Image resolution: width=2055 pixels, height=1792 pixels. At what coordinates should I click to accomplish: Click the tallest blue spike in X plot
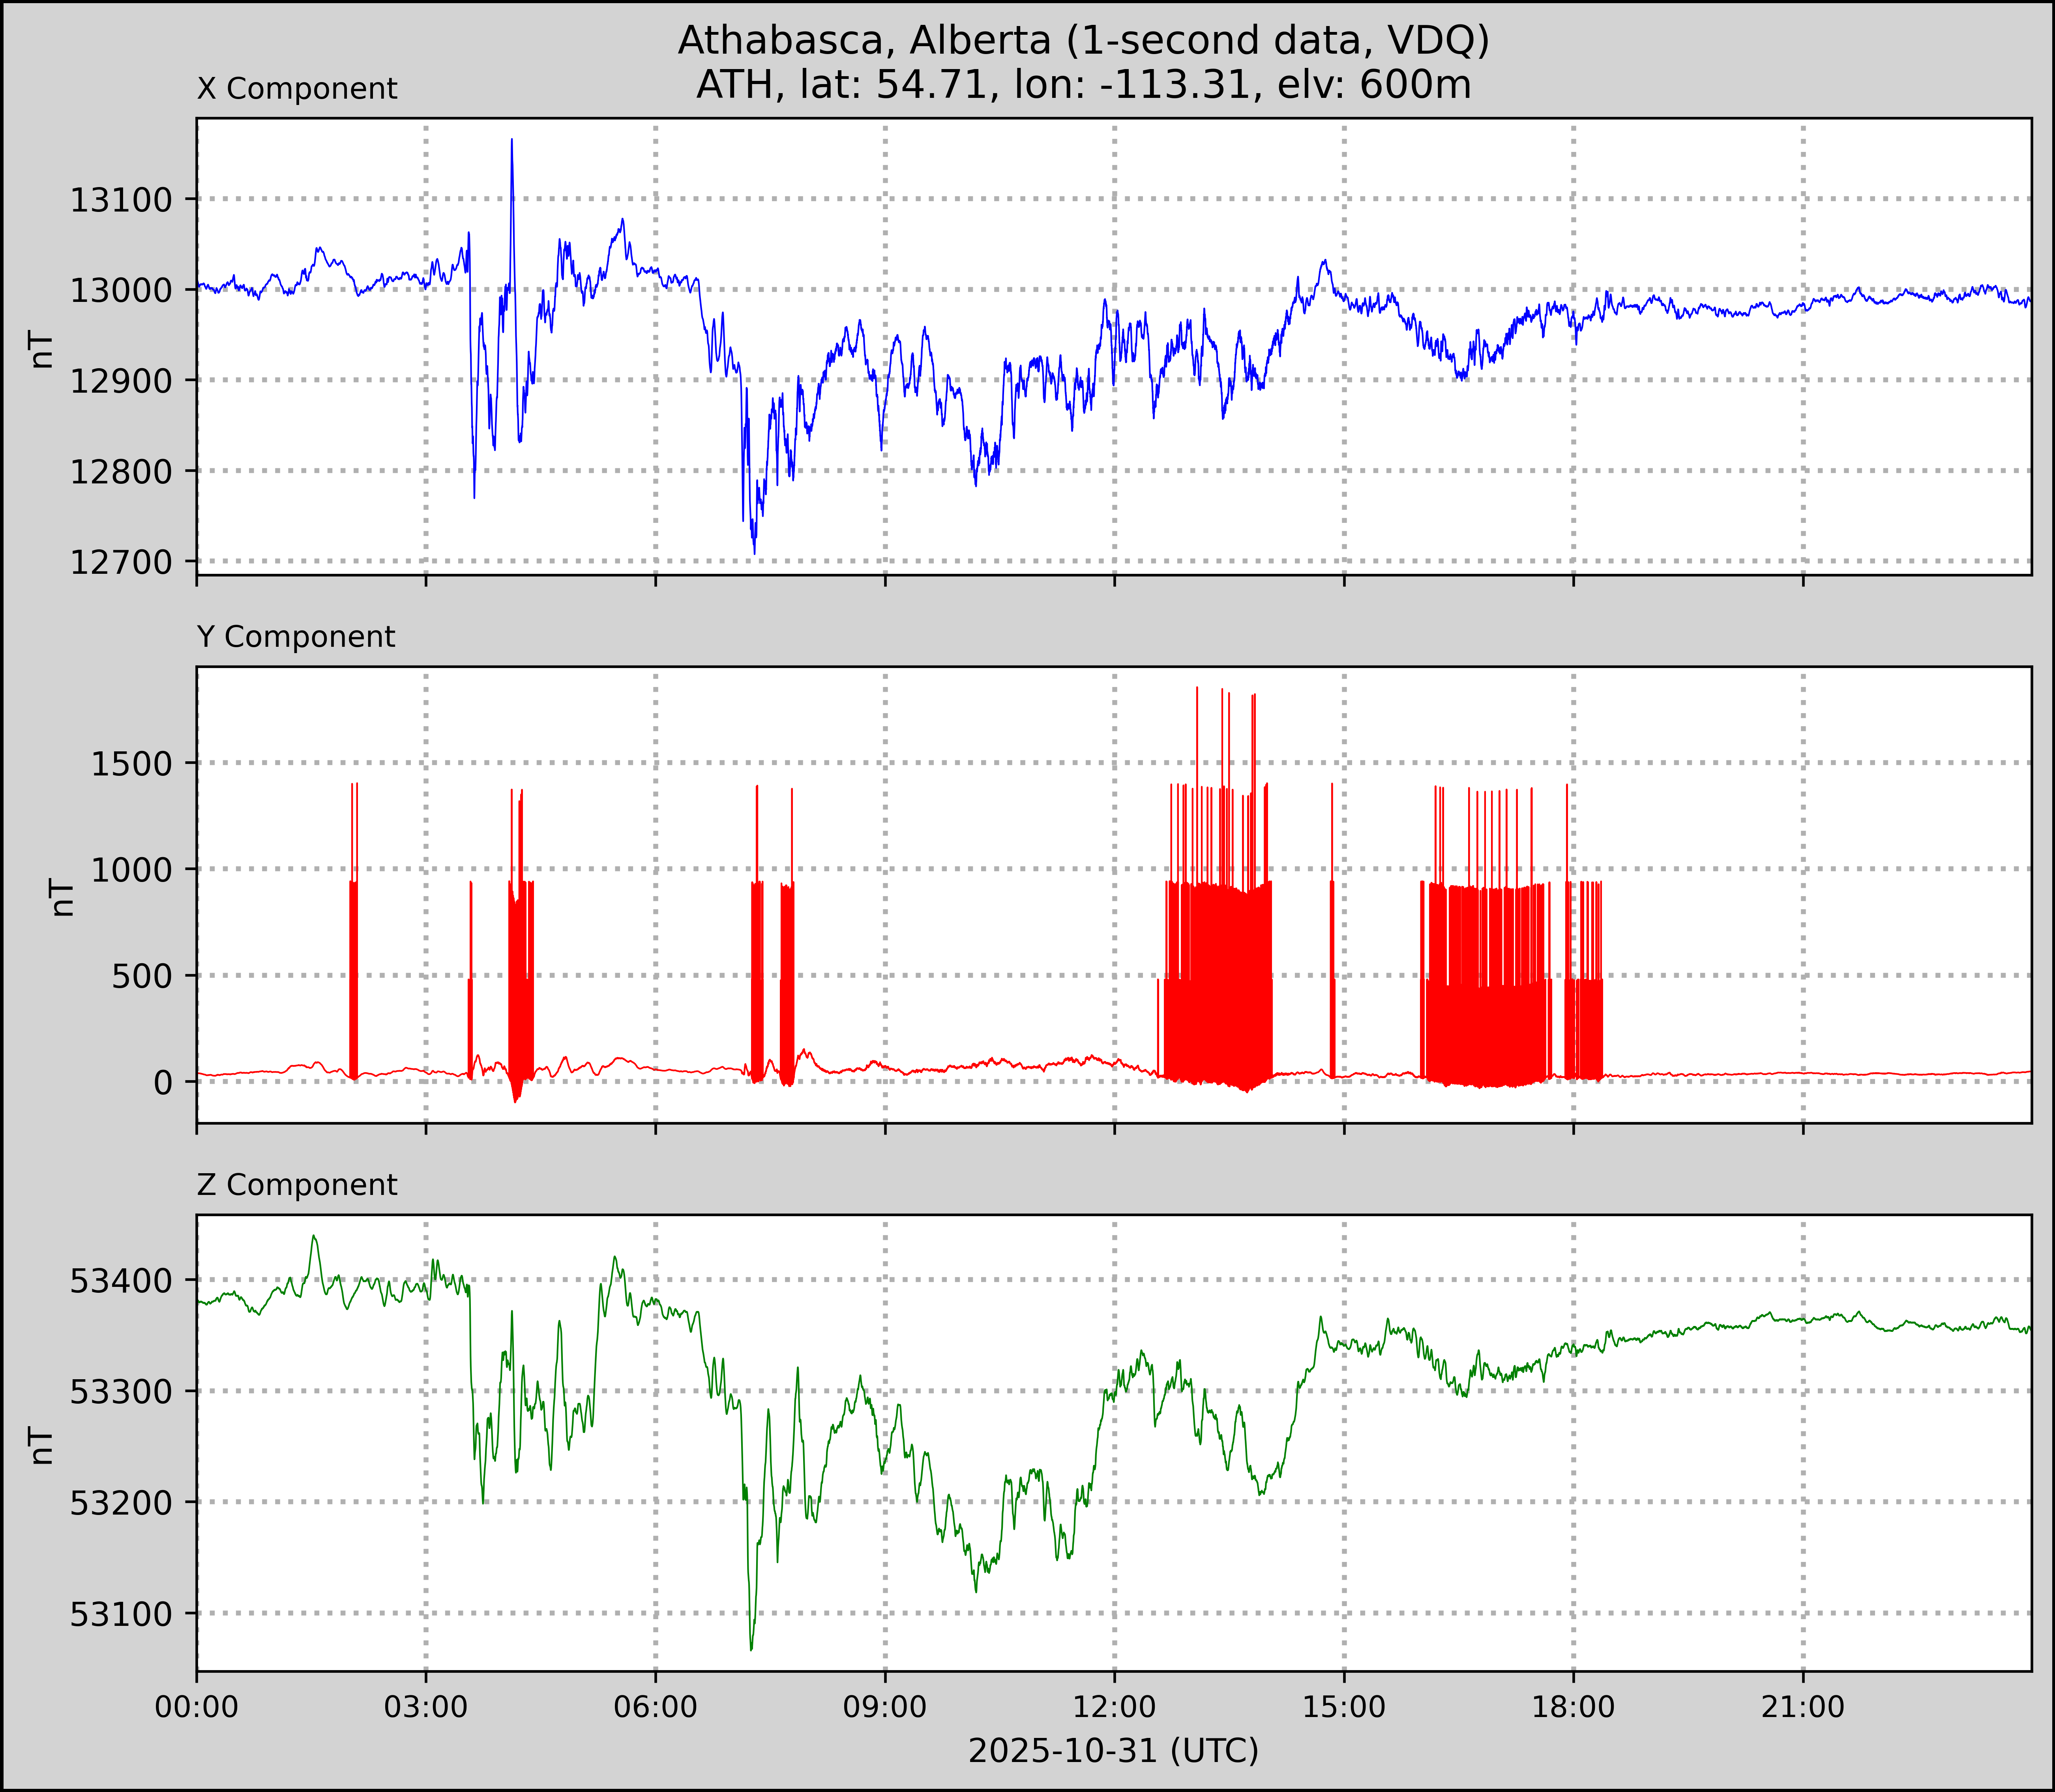(512, 142)
